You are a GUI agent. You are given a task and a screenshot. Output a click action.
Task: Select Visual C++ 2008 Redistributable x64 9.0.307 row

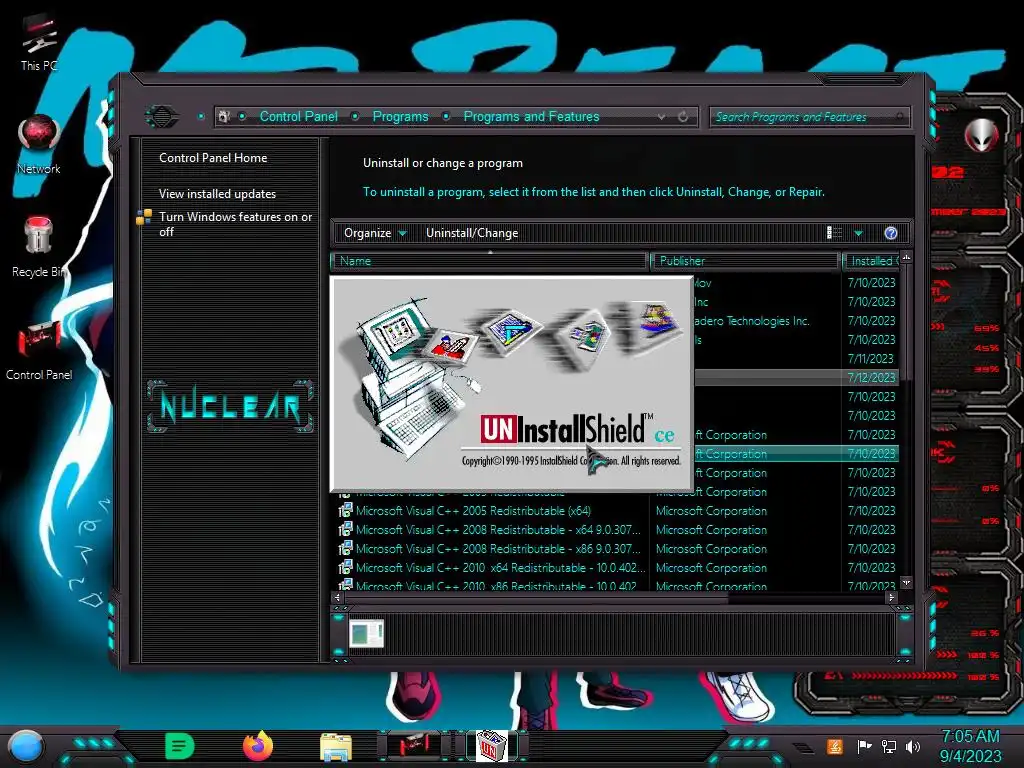point(498,530)
